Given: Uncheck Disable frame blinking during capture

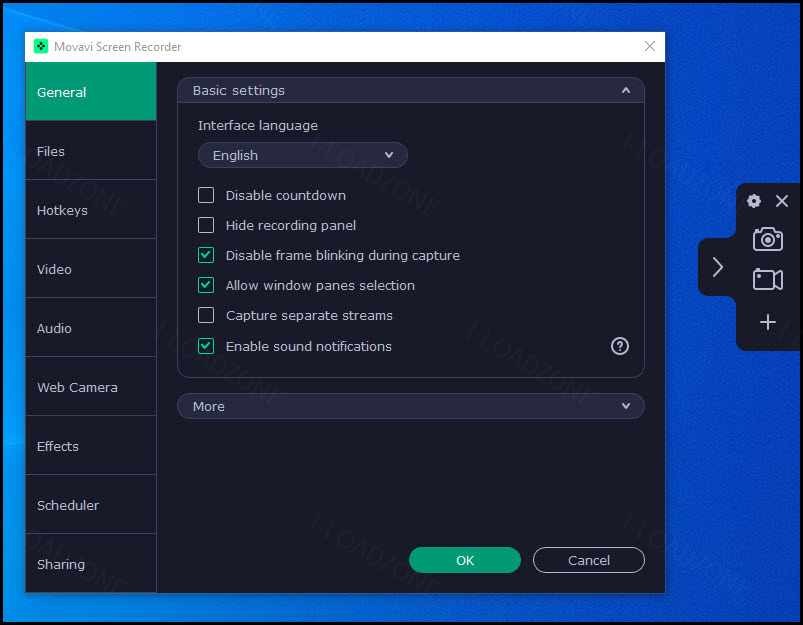Looking at the screenshot, I should point(206,255).
